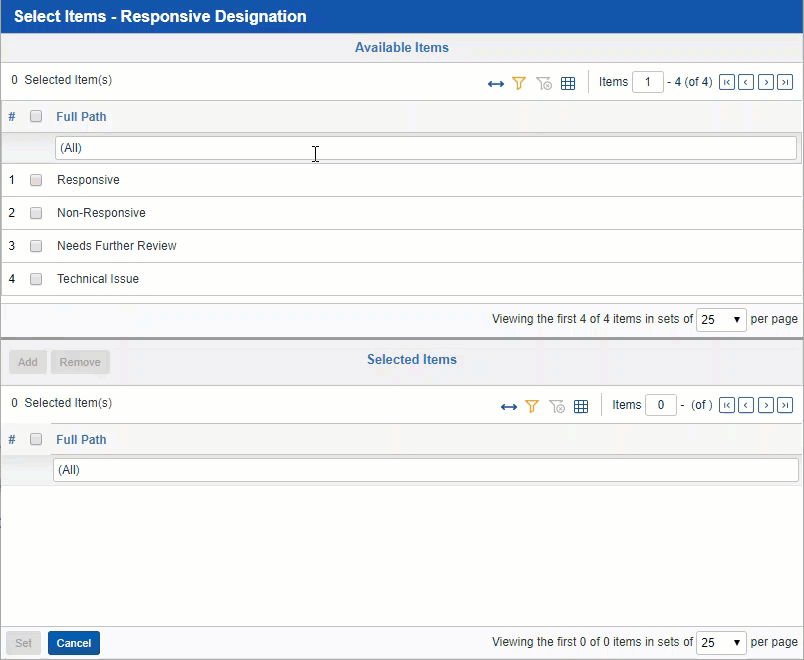804x660 pixels.
Task: Click the resize columns icon in Available Items
Action: tap(496, 84)
